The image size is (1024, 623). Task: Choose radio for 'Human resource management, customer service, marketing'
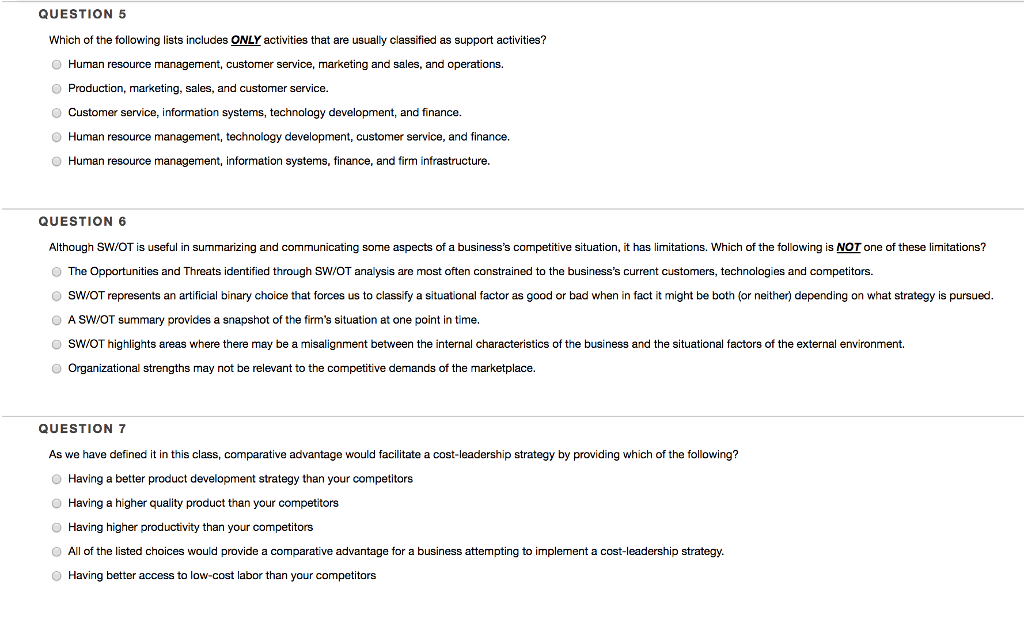[x=57, y=64]
